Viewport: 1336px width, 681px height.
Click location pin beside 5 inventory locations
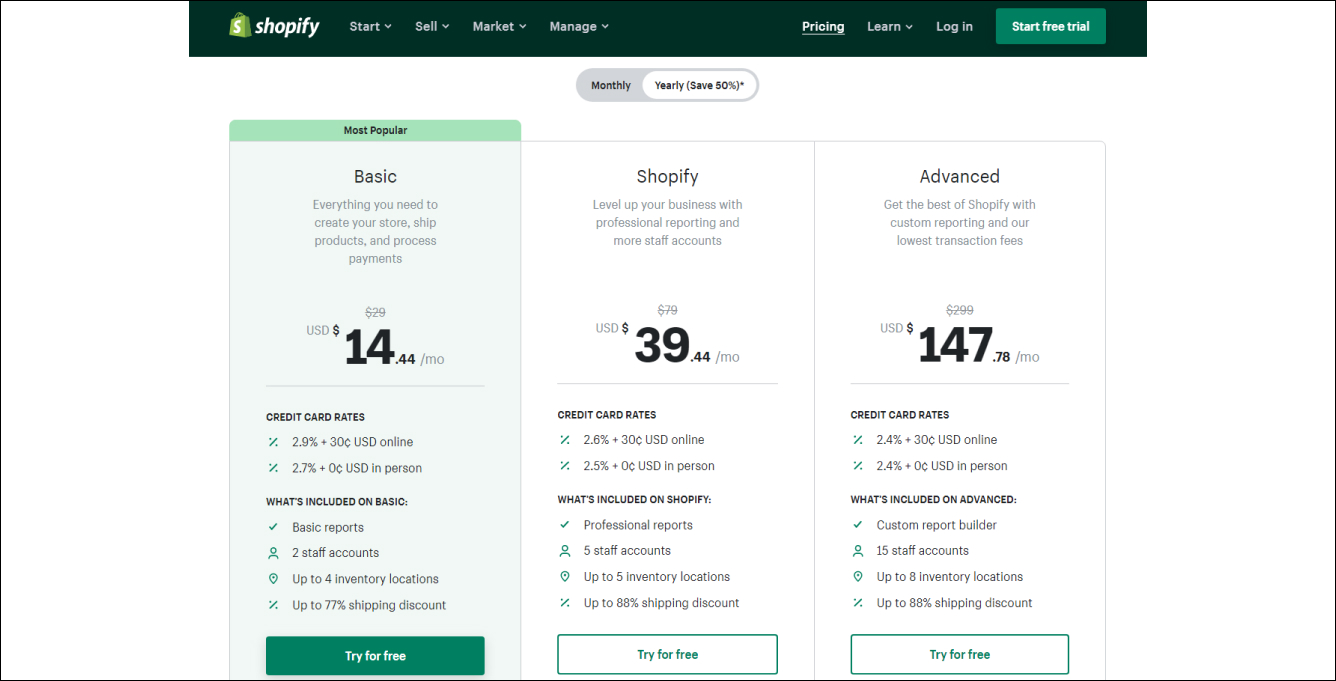click(565, 577)
